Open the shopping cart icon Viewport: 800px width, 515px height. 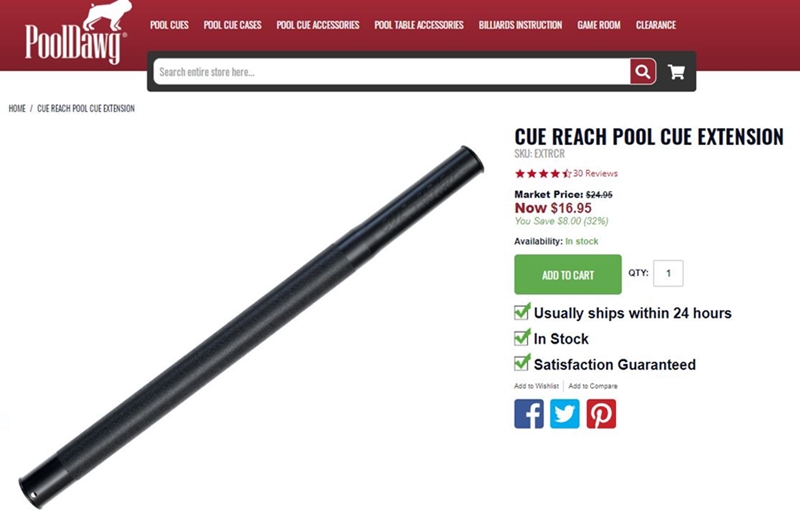coord(677,72)
